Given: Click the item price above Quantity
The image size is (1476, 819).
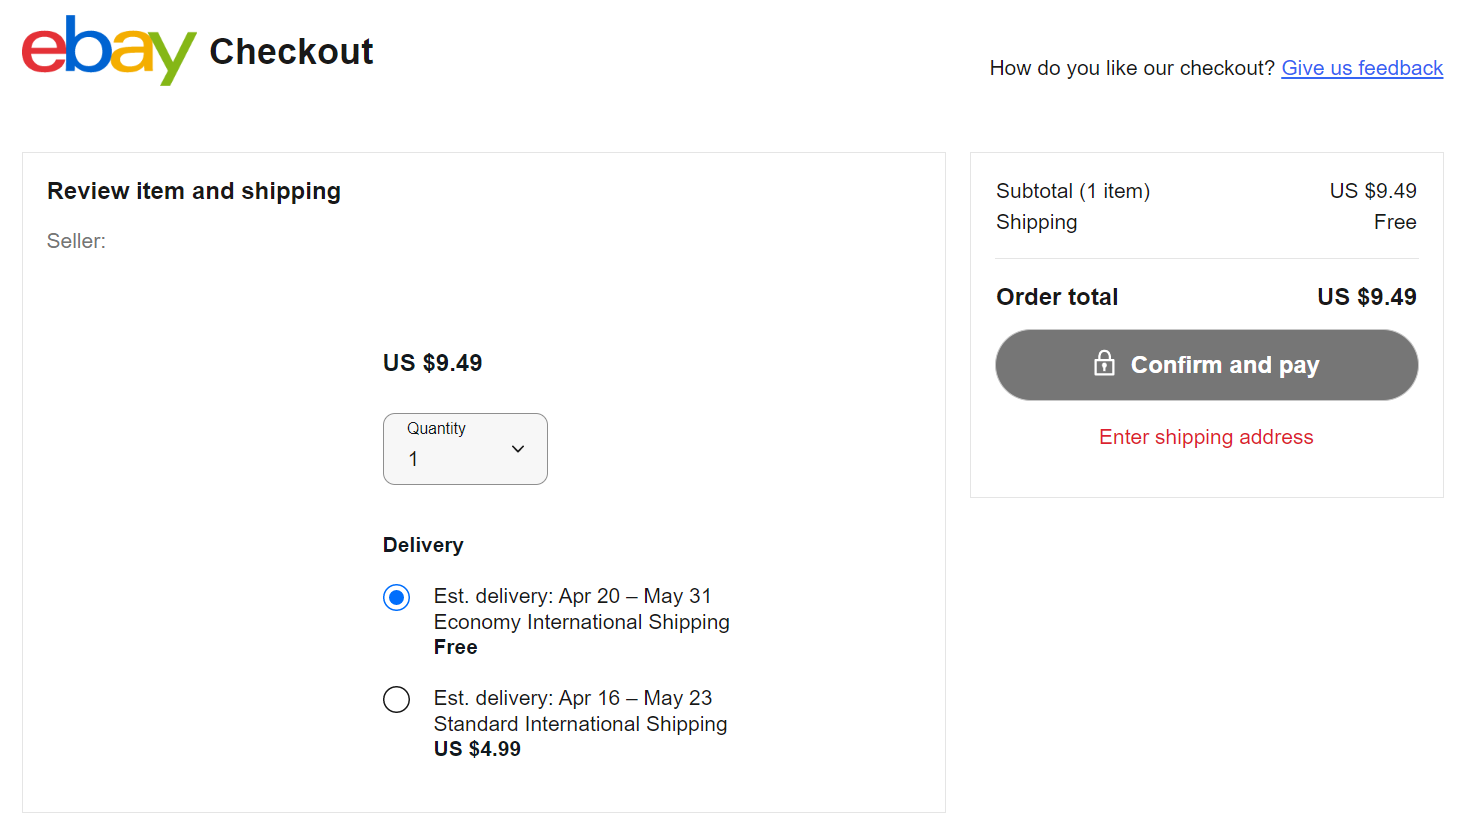Looking at the screenshot, I should tap(432, 363).
